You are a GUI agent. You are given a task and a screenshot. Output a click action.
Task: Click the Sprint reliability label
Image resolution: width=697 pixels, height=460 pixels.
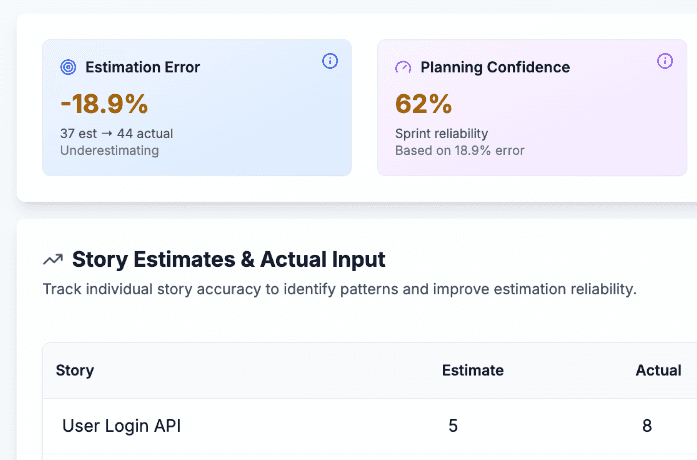(441, 133)
